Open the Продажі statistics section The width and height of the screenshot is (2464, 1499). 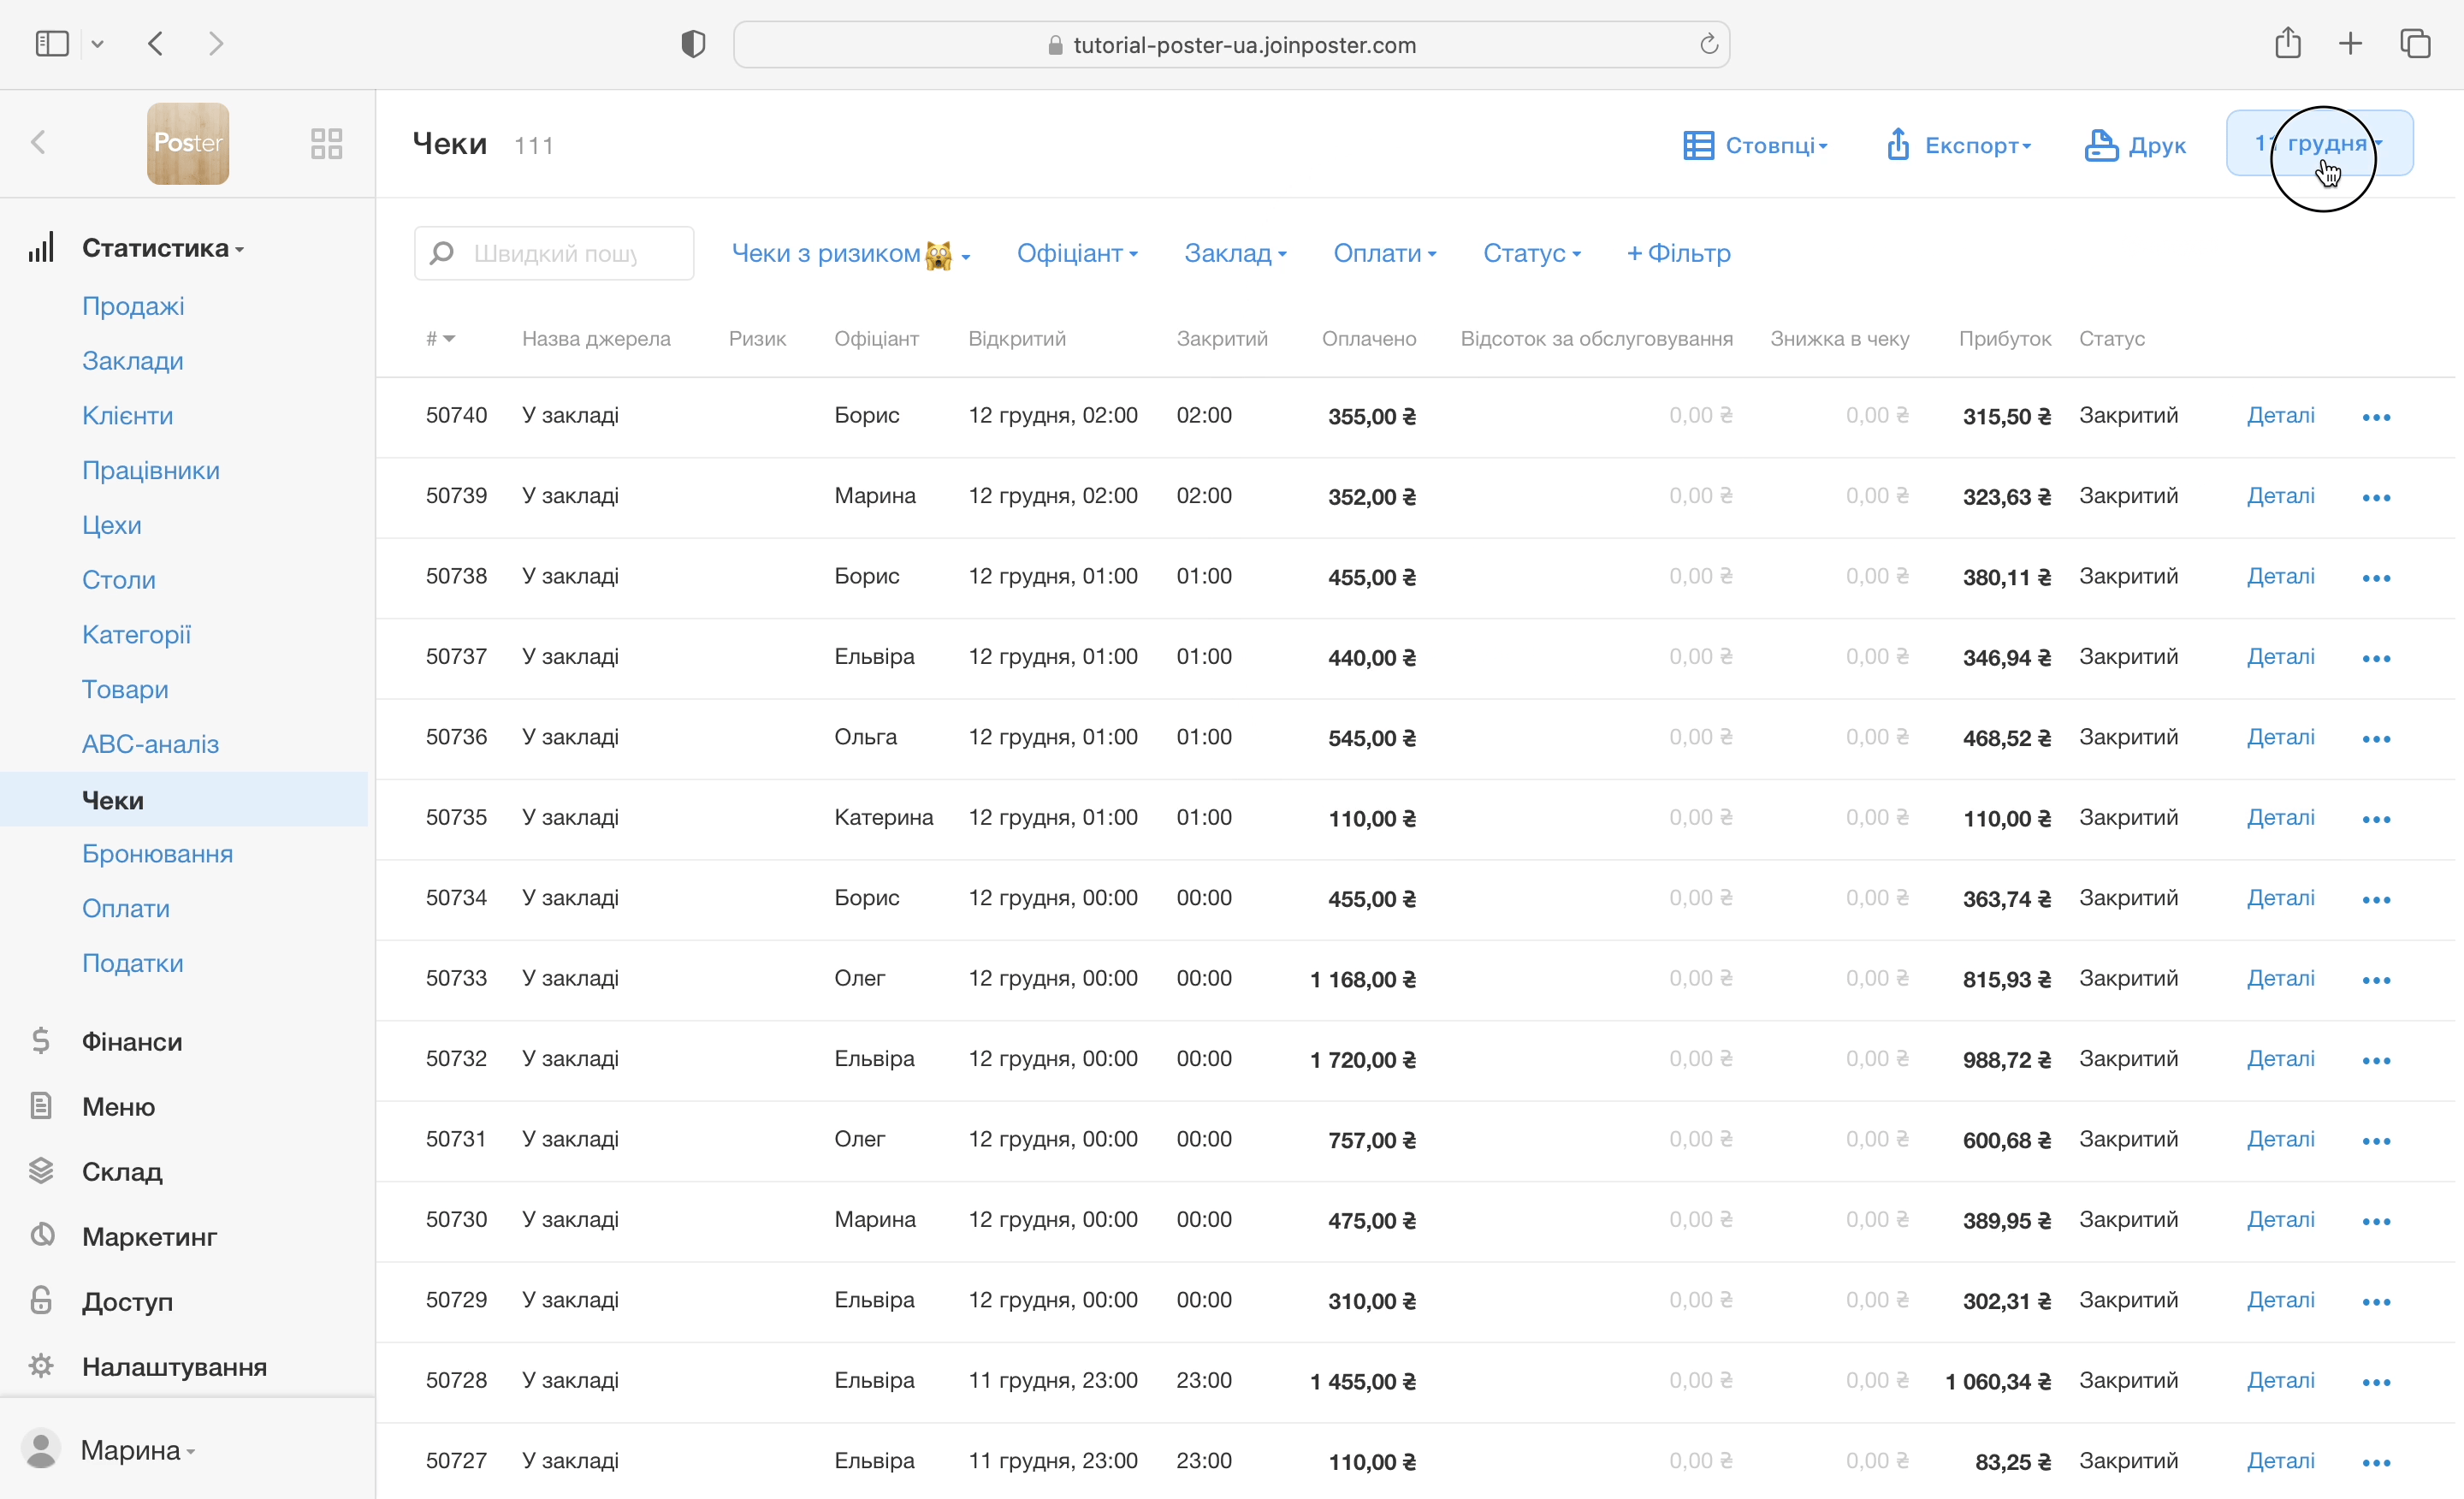click(133, 306)
